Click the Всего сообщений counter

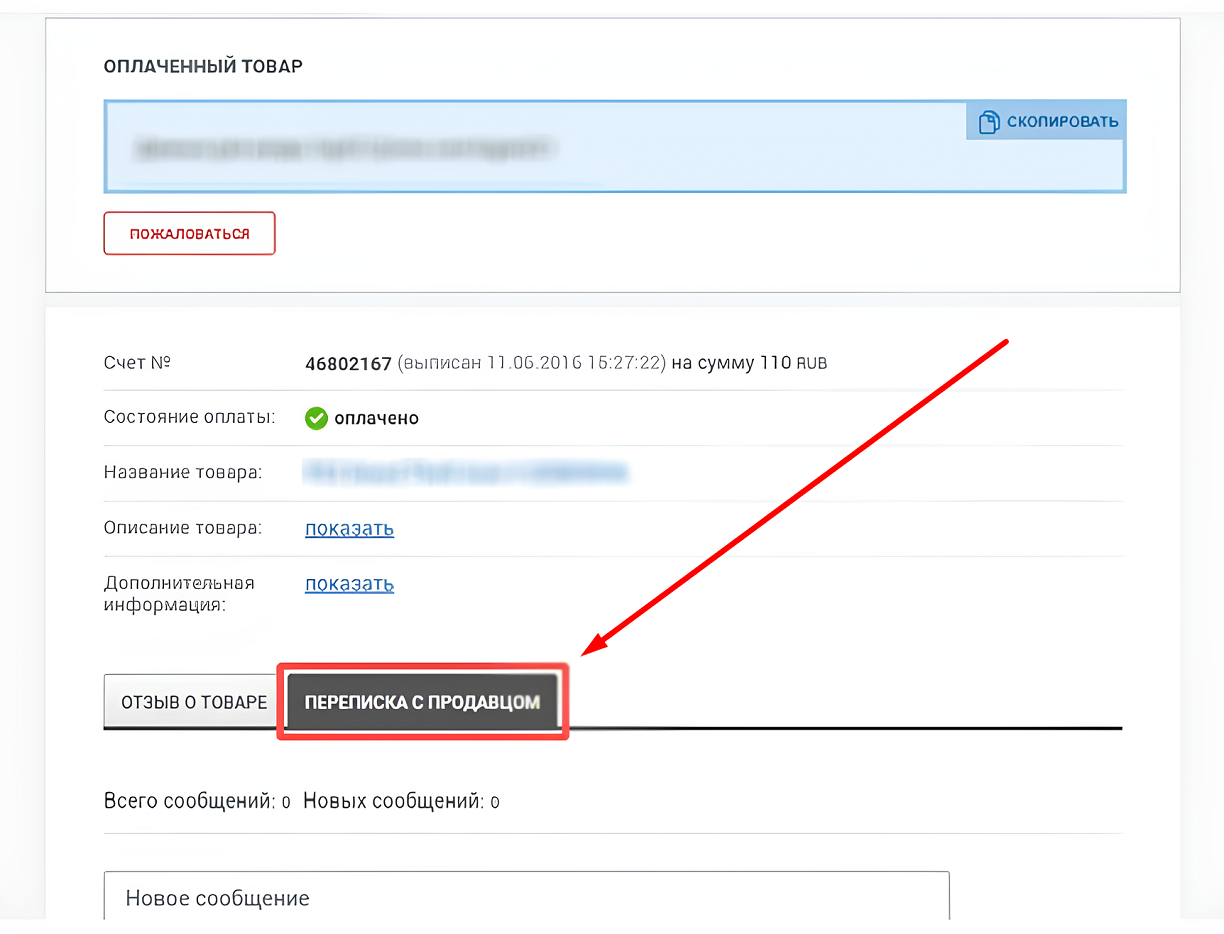click(x=197, y=801)
